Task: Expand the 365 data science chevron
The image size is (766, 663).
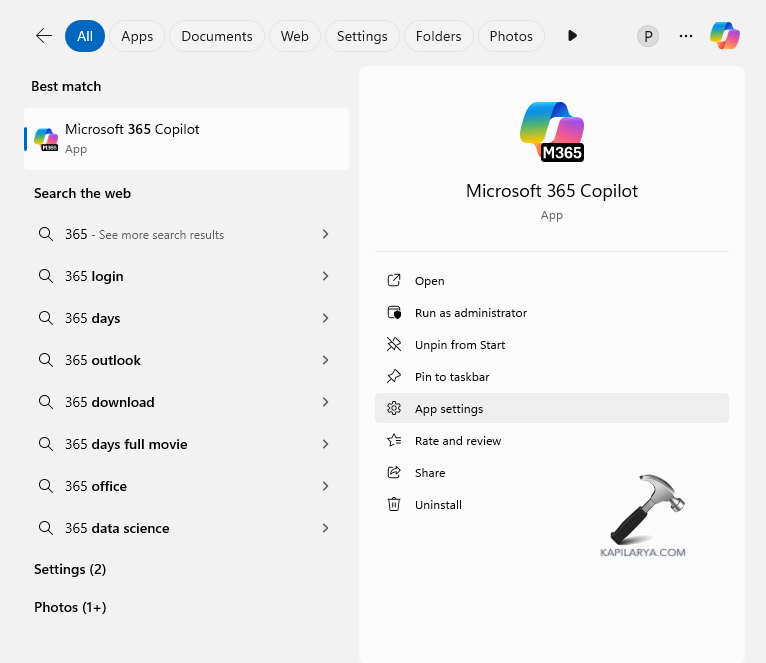Action: tap(325, 528)
